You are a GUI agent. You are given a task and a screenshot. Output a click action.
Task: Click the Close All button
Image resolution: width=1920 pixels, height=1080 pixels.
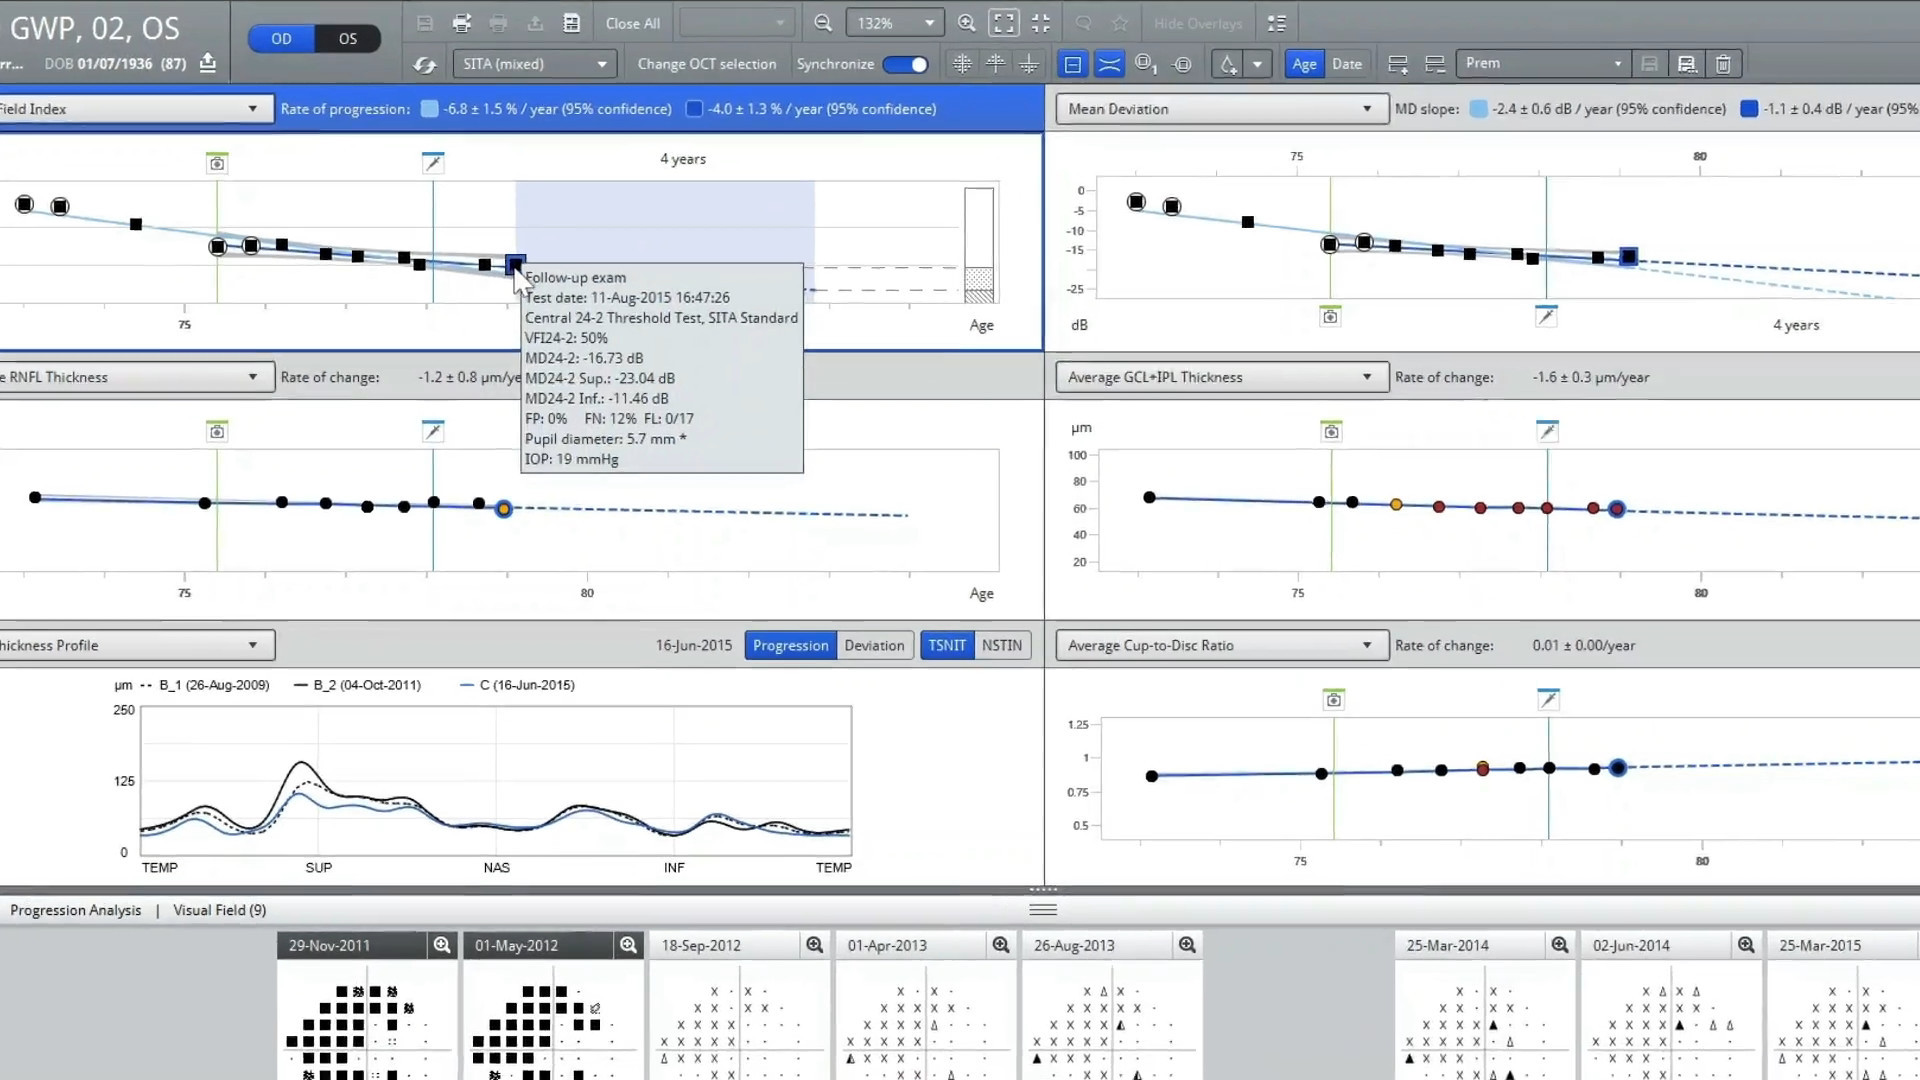pyautogui.click(x=632, y=22)
